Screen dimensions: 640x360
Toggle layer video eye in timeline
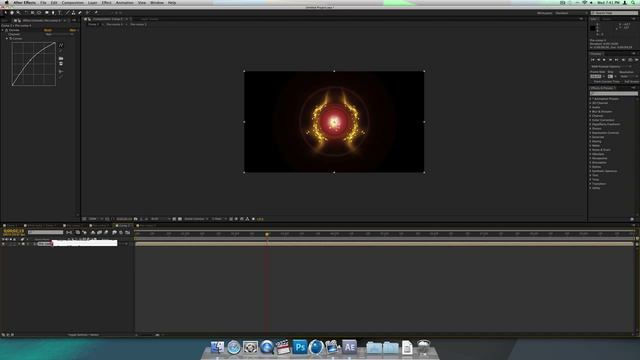[3, 244]
